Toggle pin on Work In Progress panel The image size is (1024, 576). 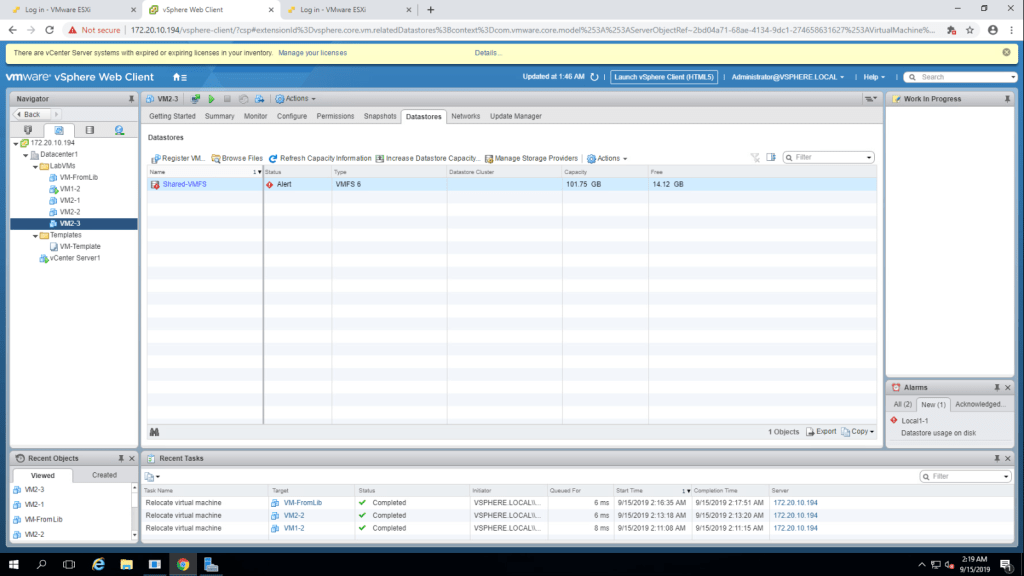pos(996,99)
